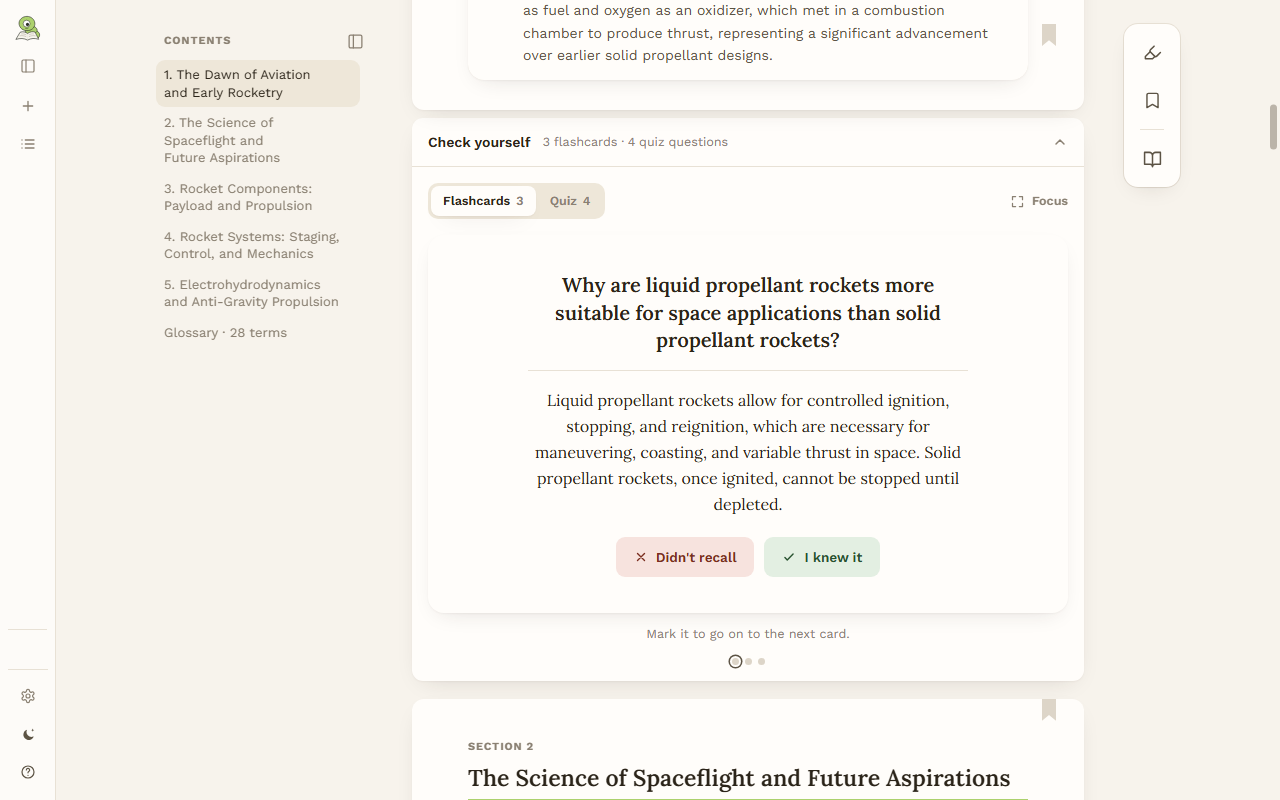Bookmark Section 2 ribbon icon
The height and width of the screenshot is (800, 1280).
coord(1049,709)
